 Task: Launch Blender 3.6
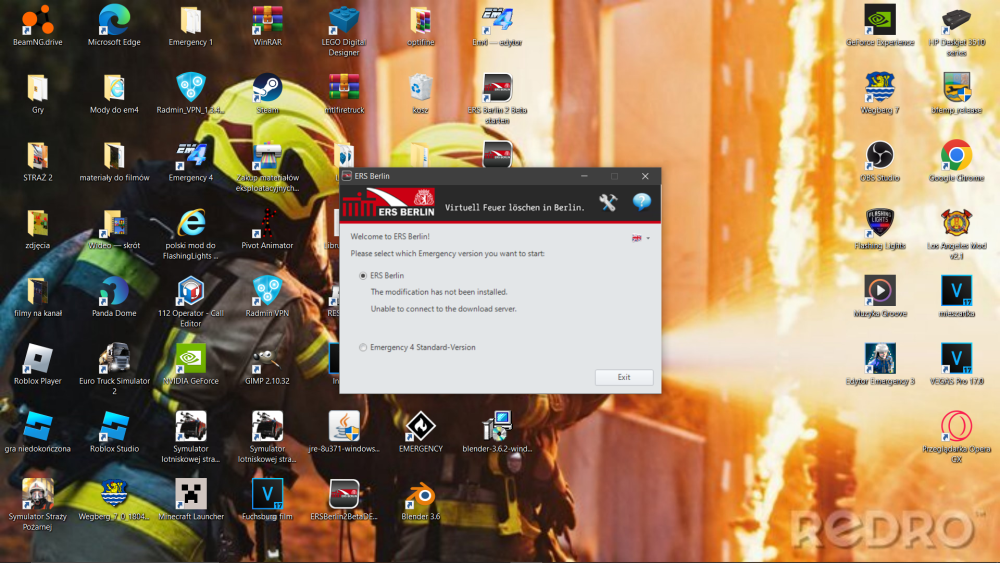pos(420,500)
